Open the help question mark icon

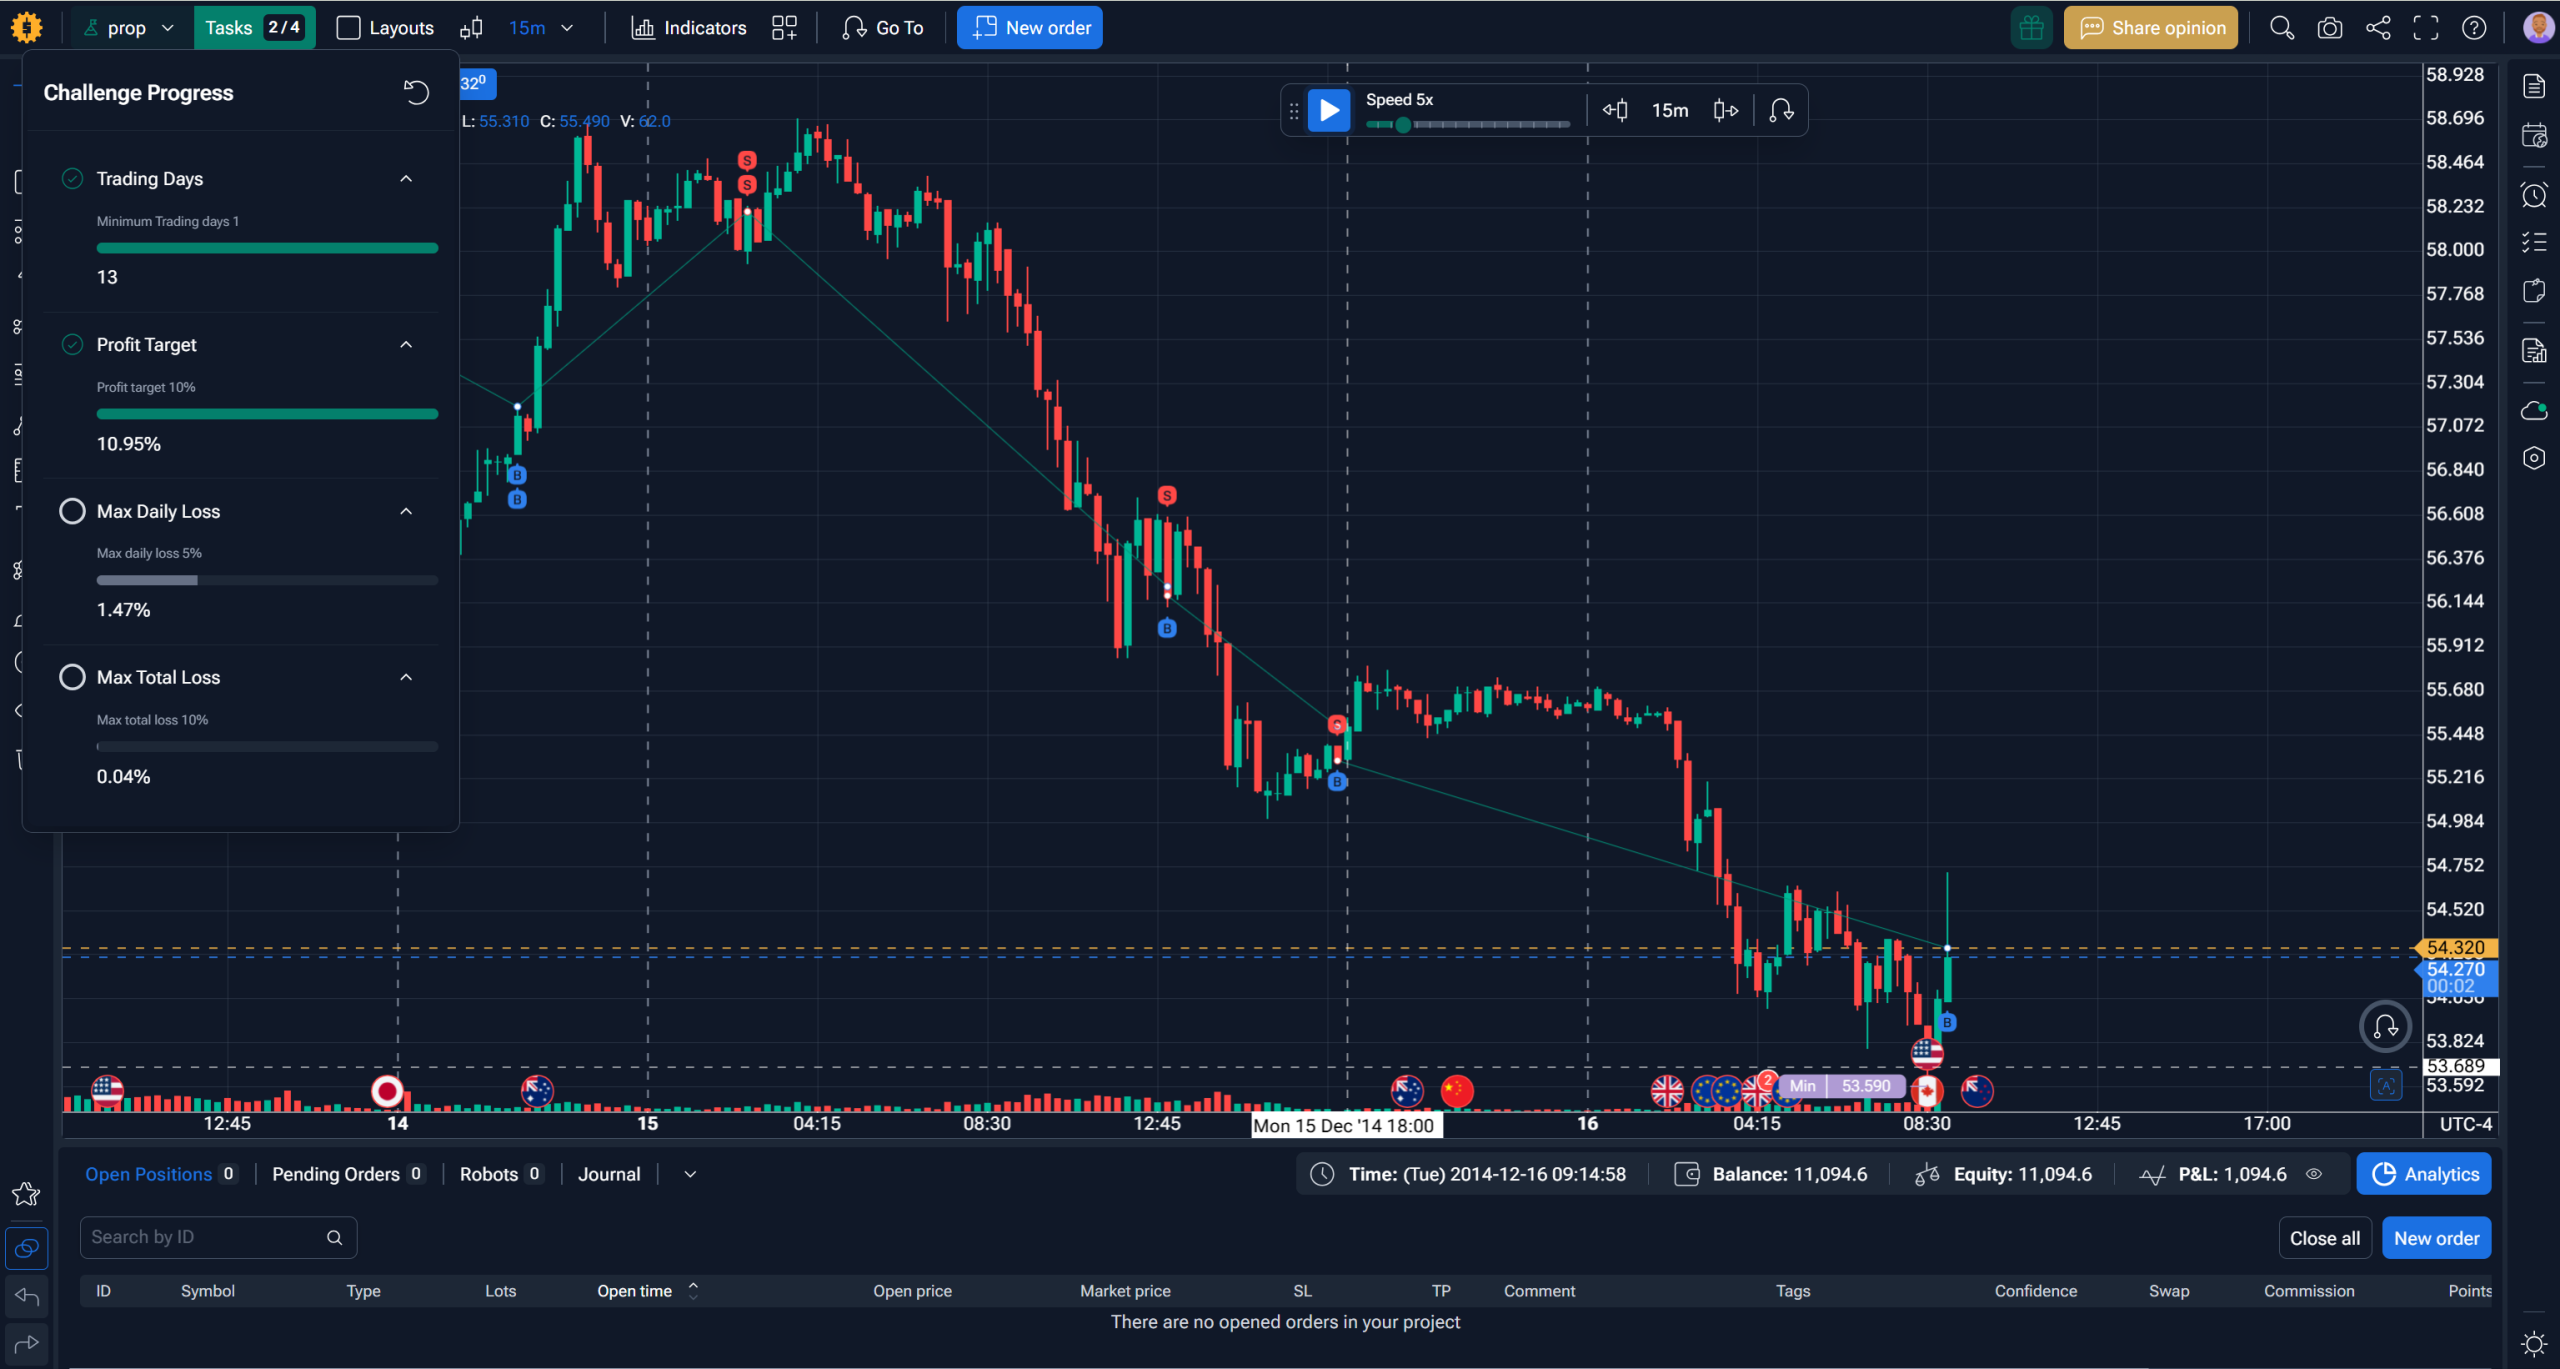click(2474, 28)
